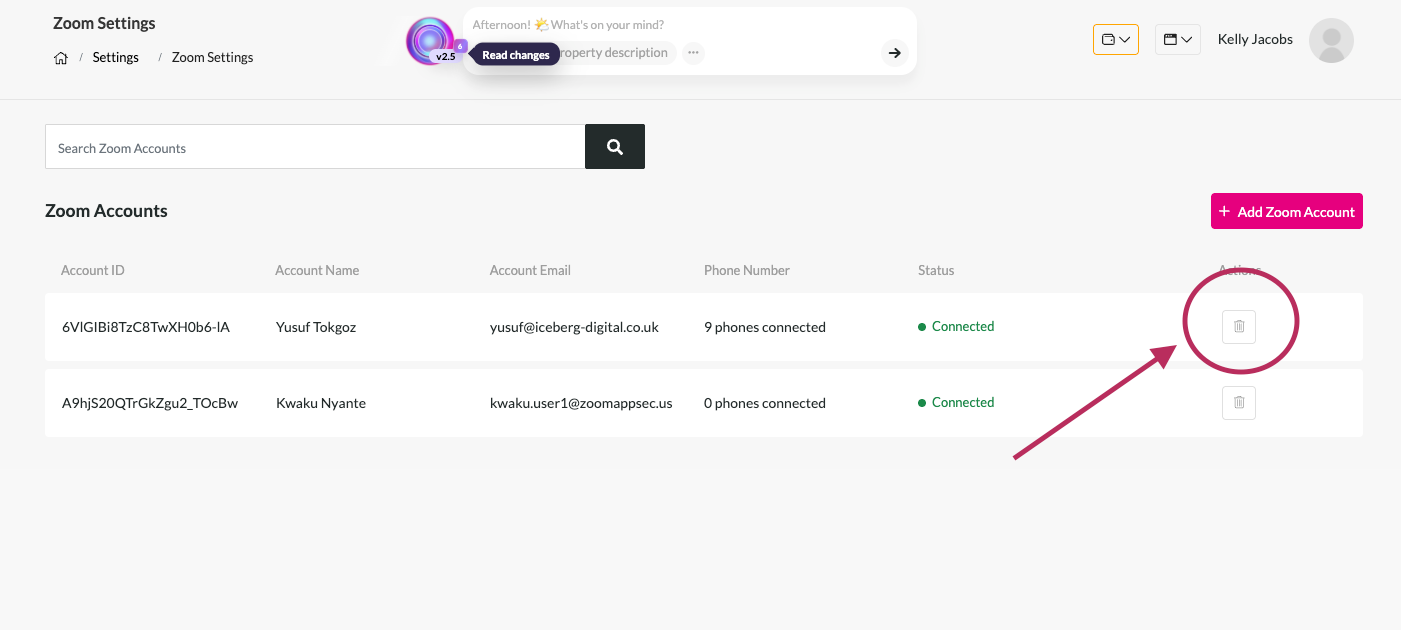
Task: Focus the Search Zoom Accounts field
Action: point(315,147)
